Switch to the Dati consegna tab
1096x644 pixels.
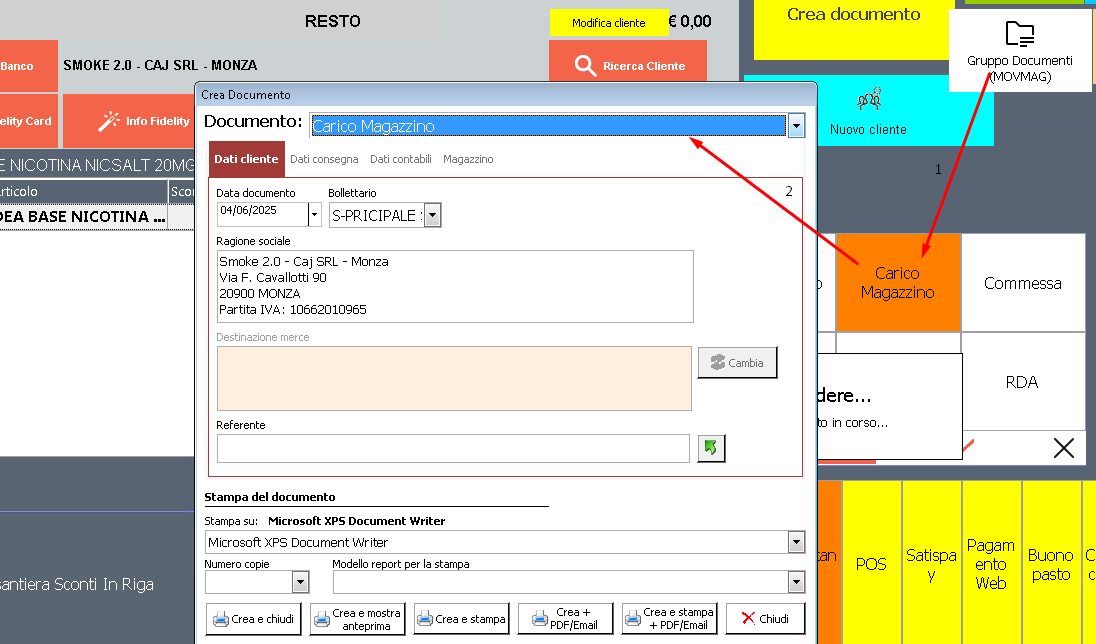point(324,159)
